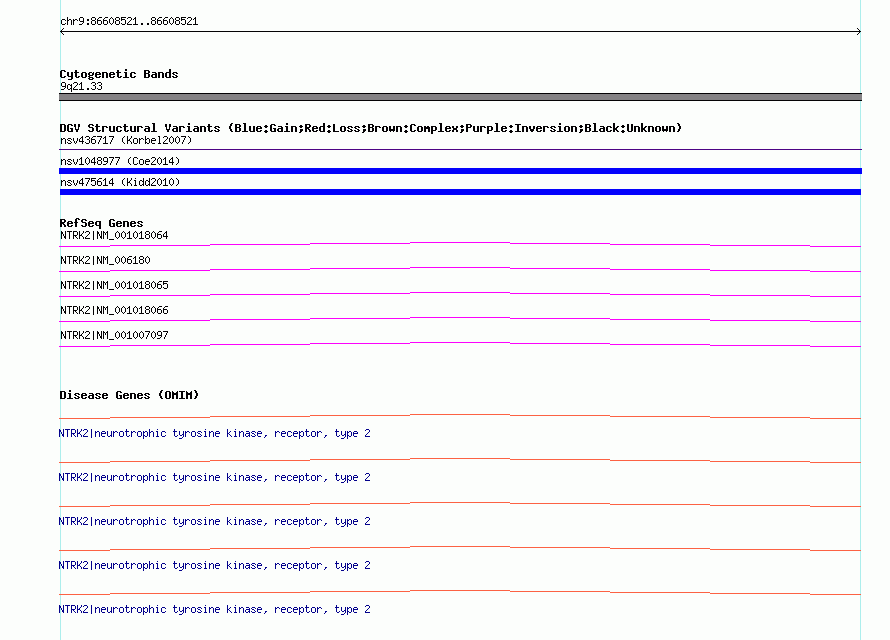Click the magenta line for NM_001018064
This screenshot has width=890, height=640.
460,245
